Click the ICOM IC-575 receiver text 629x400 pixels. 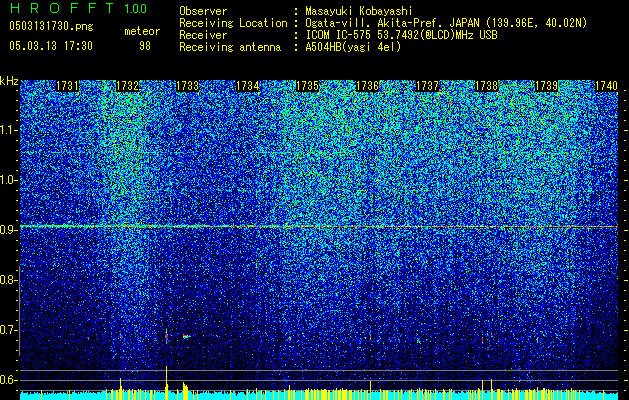401,35
